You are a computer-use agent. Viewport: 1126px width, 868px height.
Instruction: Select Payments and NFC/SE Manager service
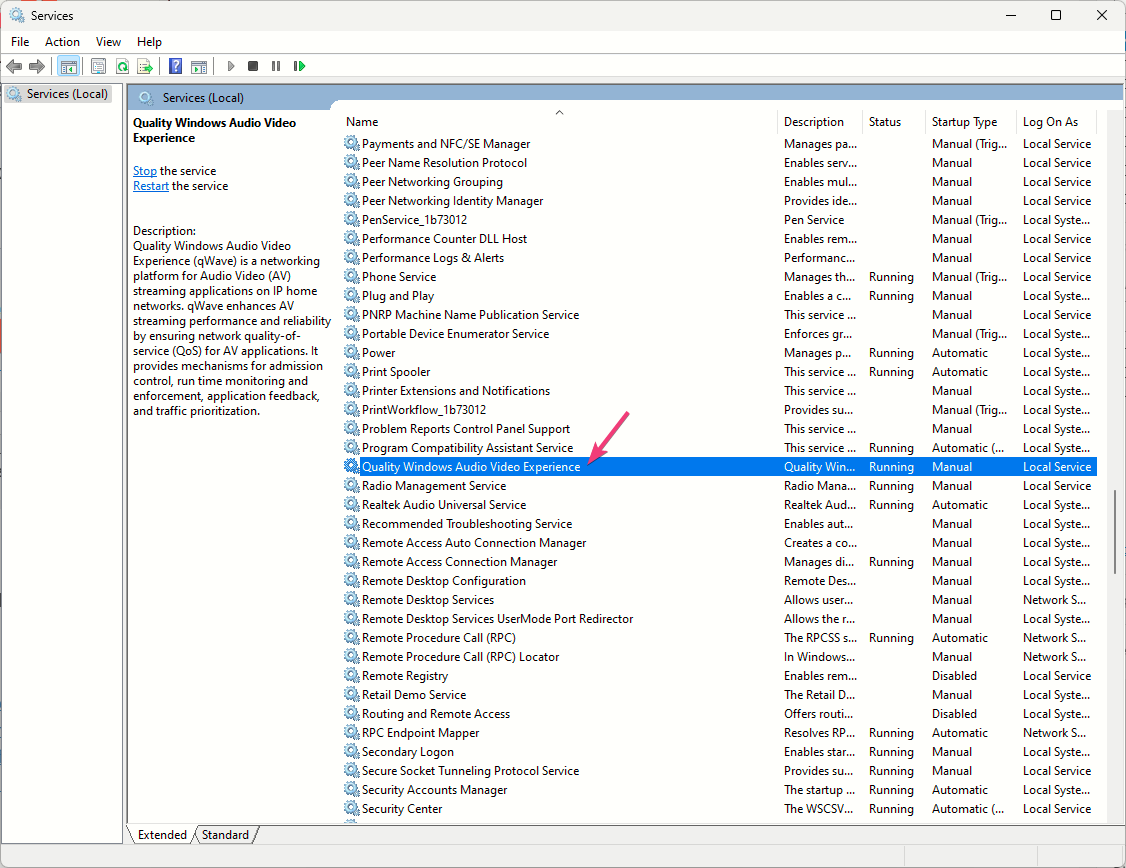tap(720, 144)
